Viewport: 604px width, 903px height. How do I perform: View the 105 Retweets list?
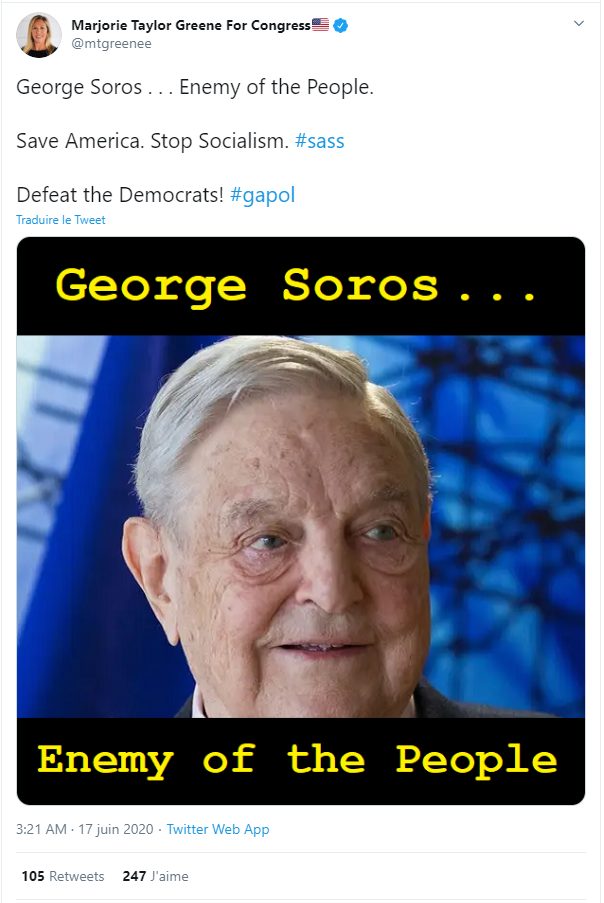[x=63, y=876]
